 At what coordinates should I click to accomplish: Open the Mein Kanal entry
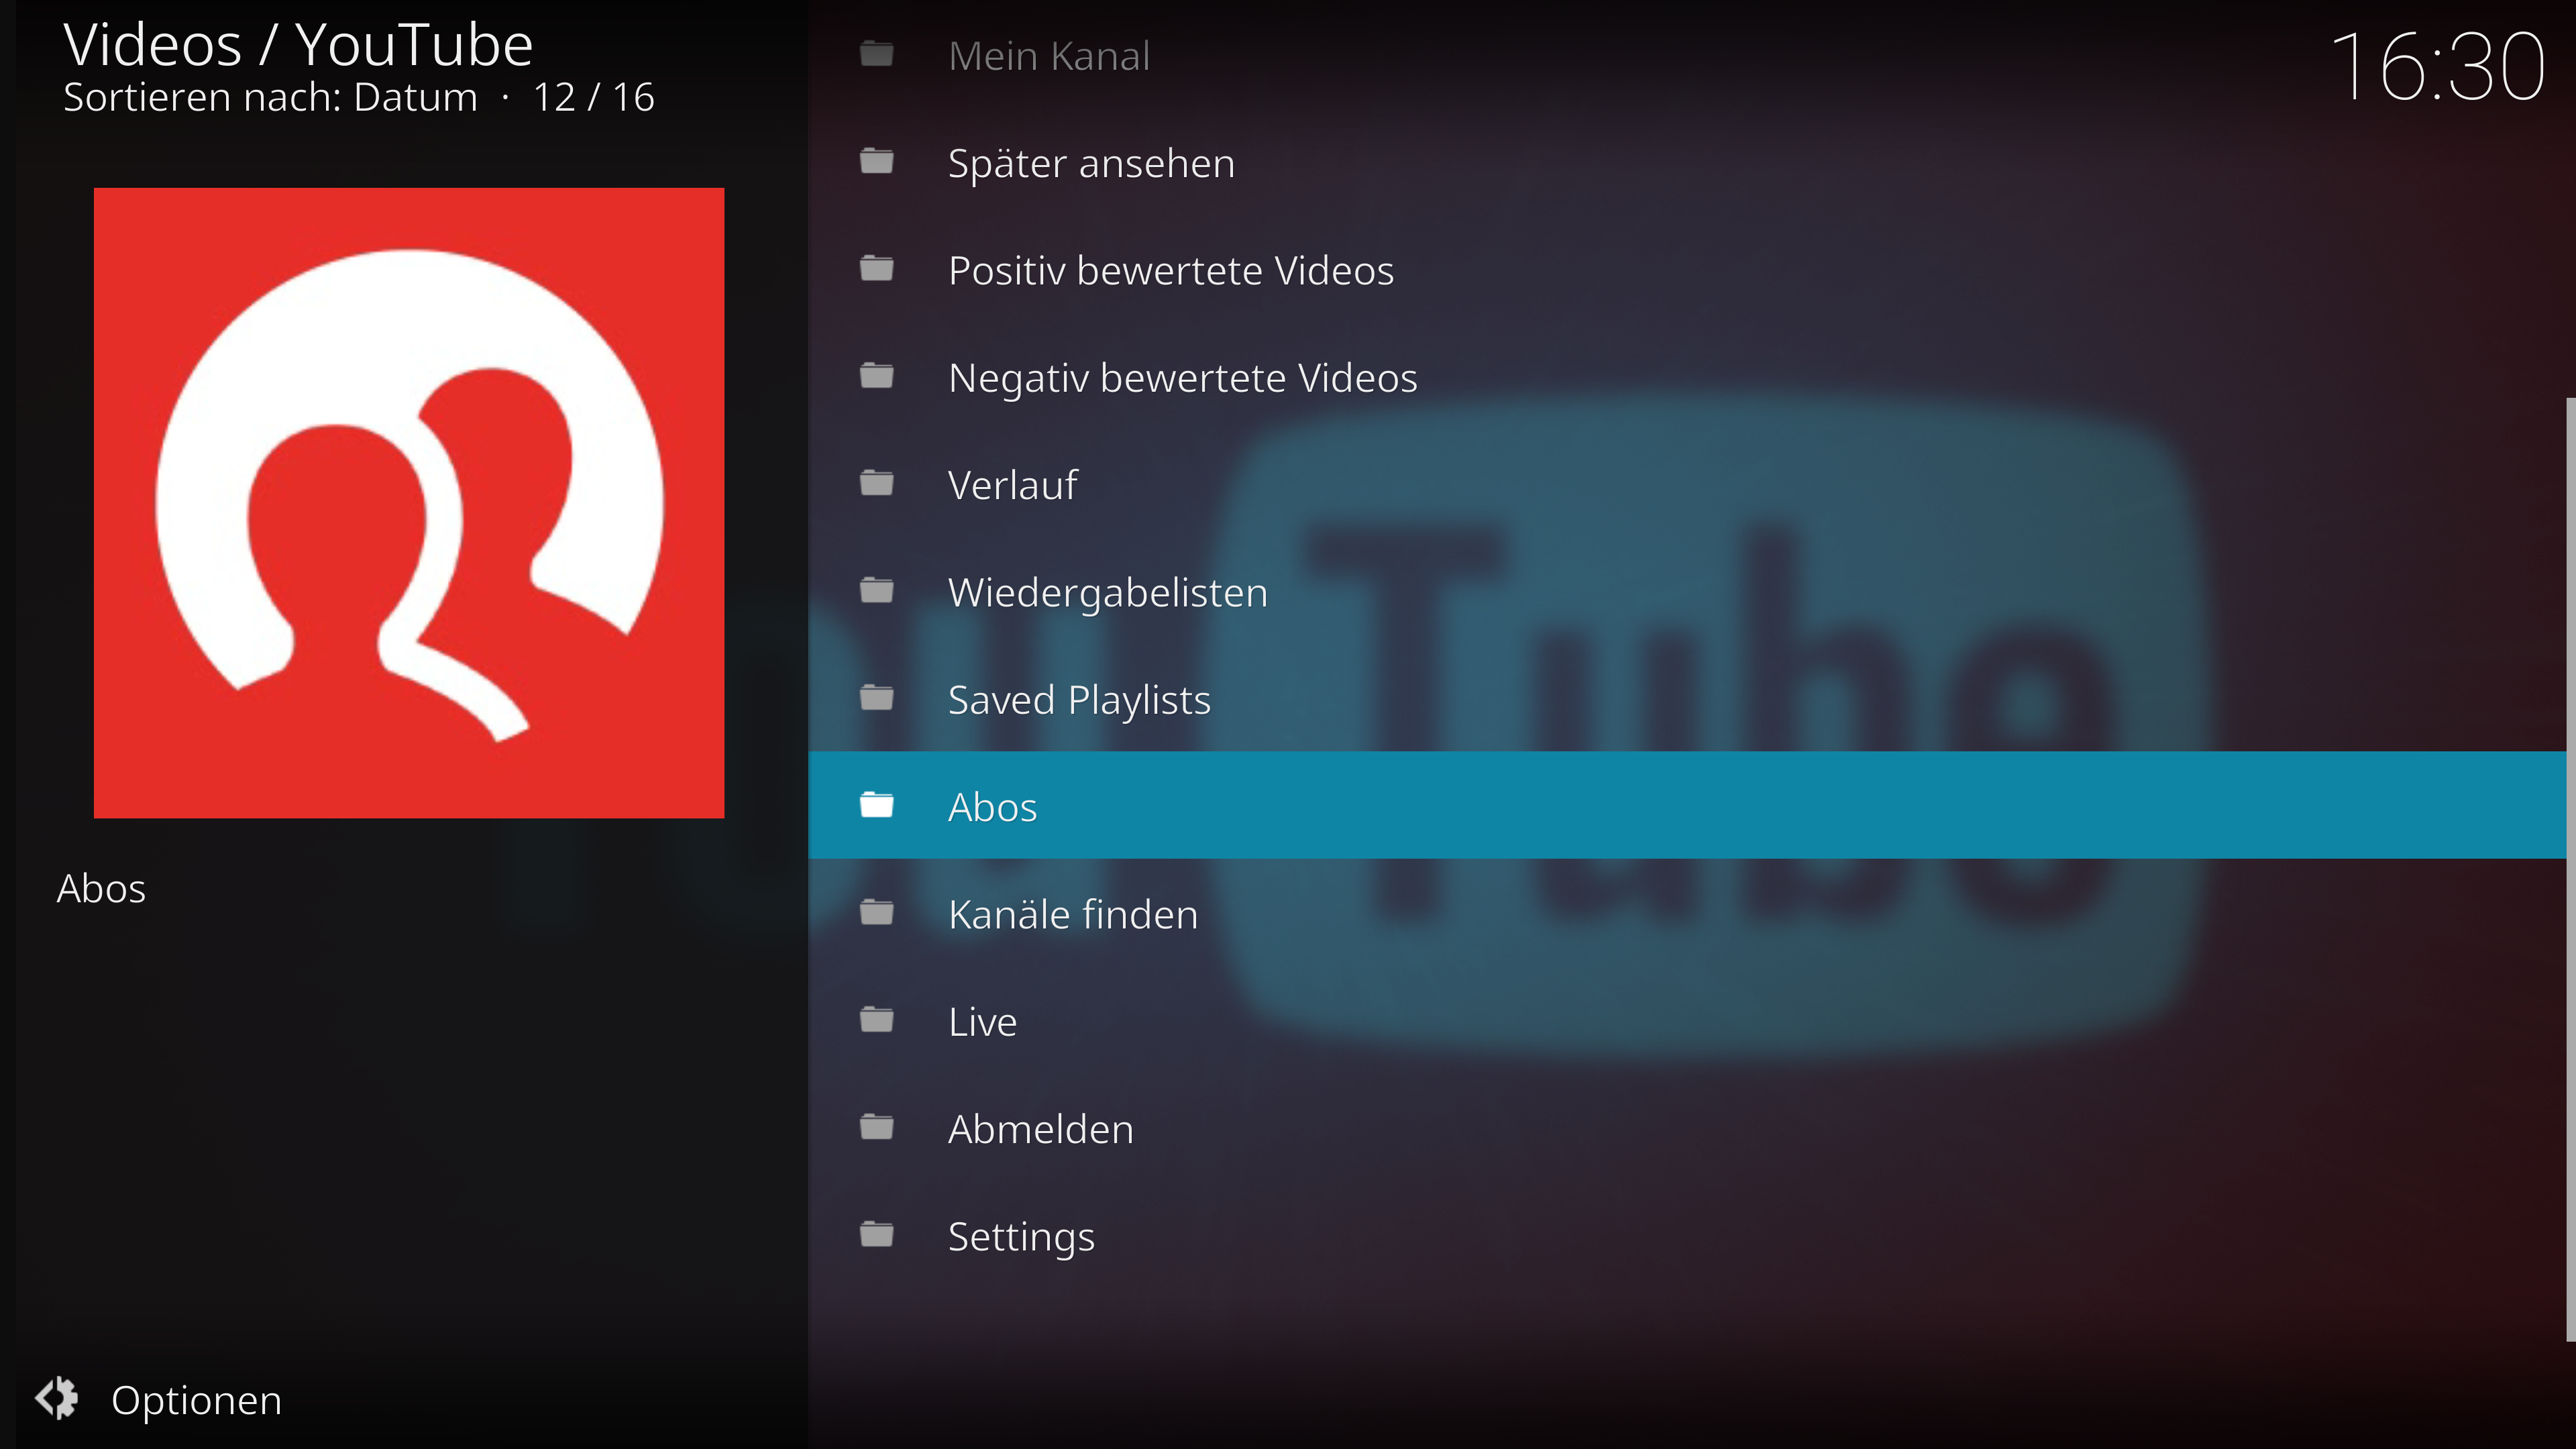point(1687,55)
